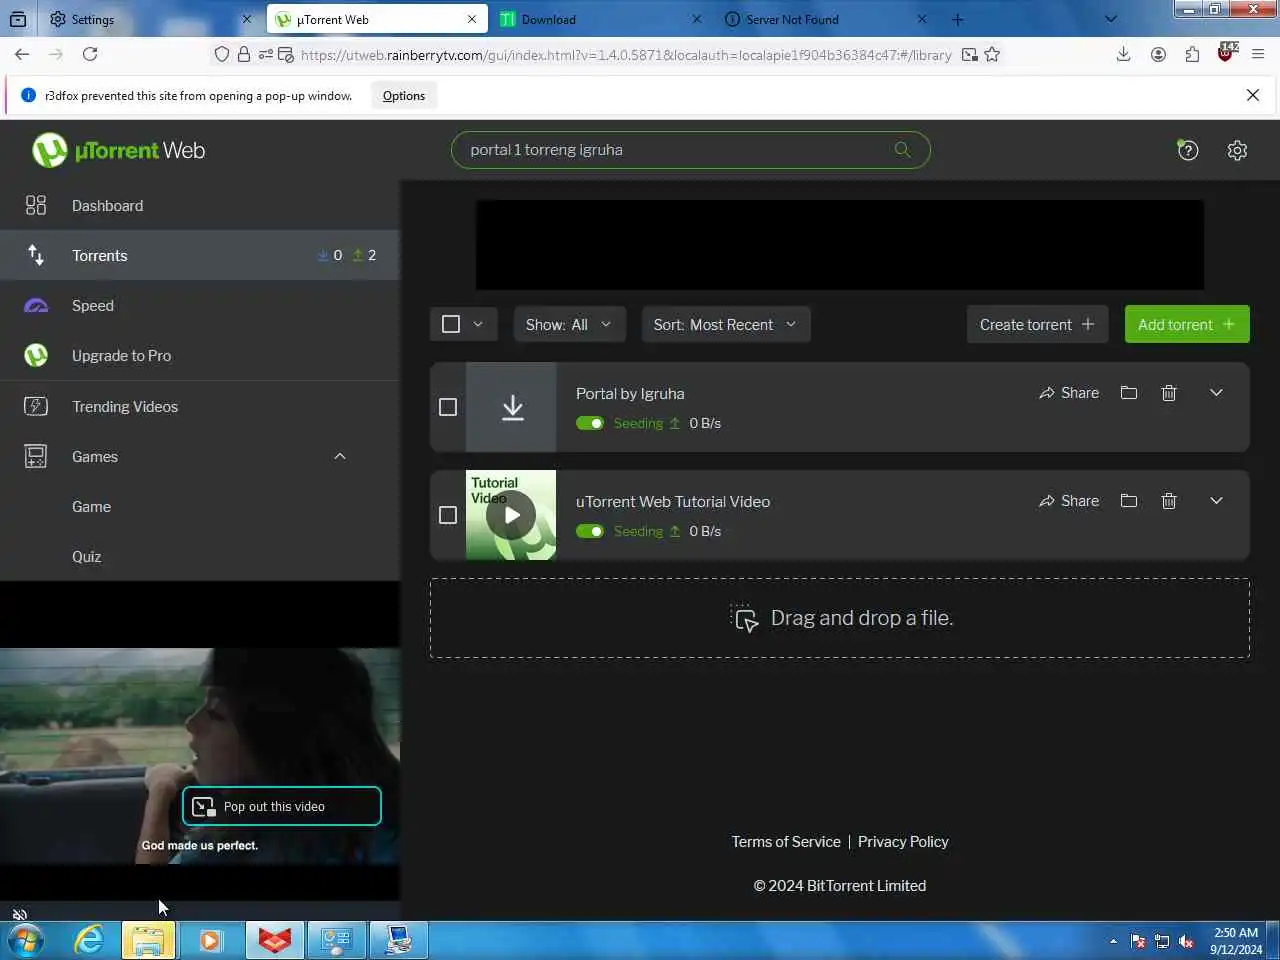Image resolution: width=1280 pixels, height=960 pixels.
Task: Click Create torrent button
Action: coord(1037,324)
